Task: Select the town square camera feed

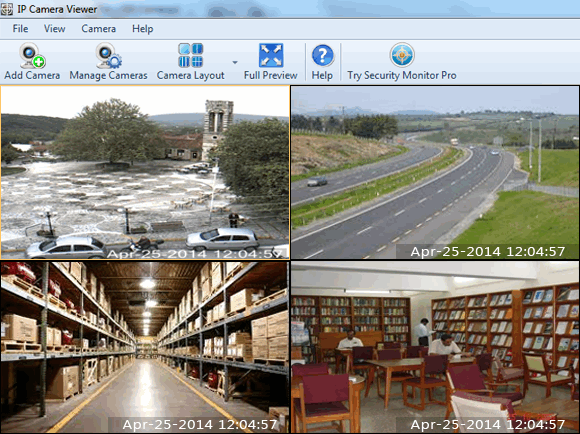Action: [145, 172]
